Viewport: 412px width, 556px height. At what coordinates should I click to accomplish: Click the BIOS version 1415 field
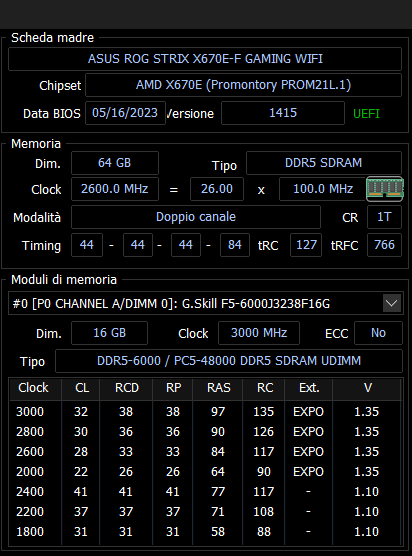[283, 113]
